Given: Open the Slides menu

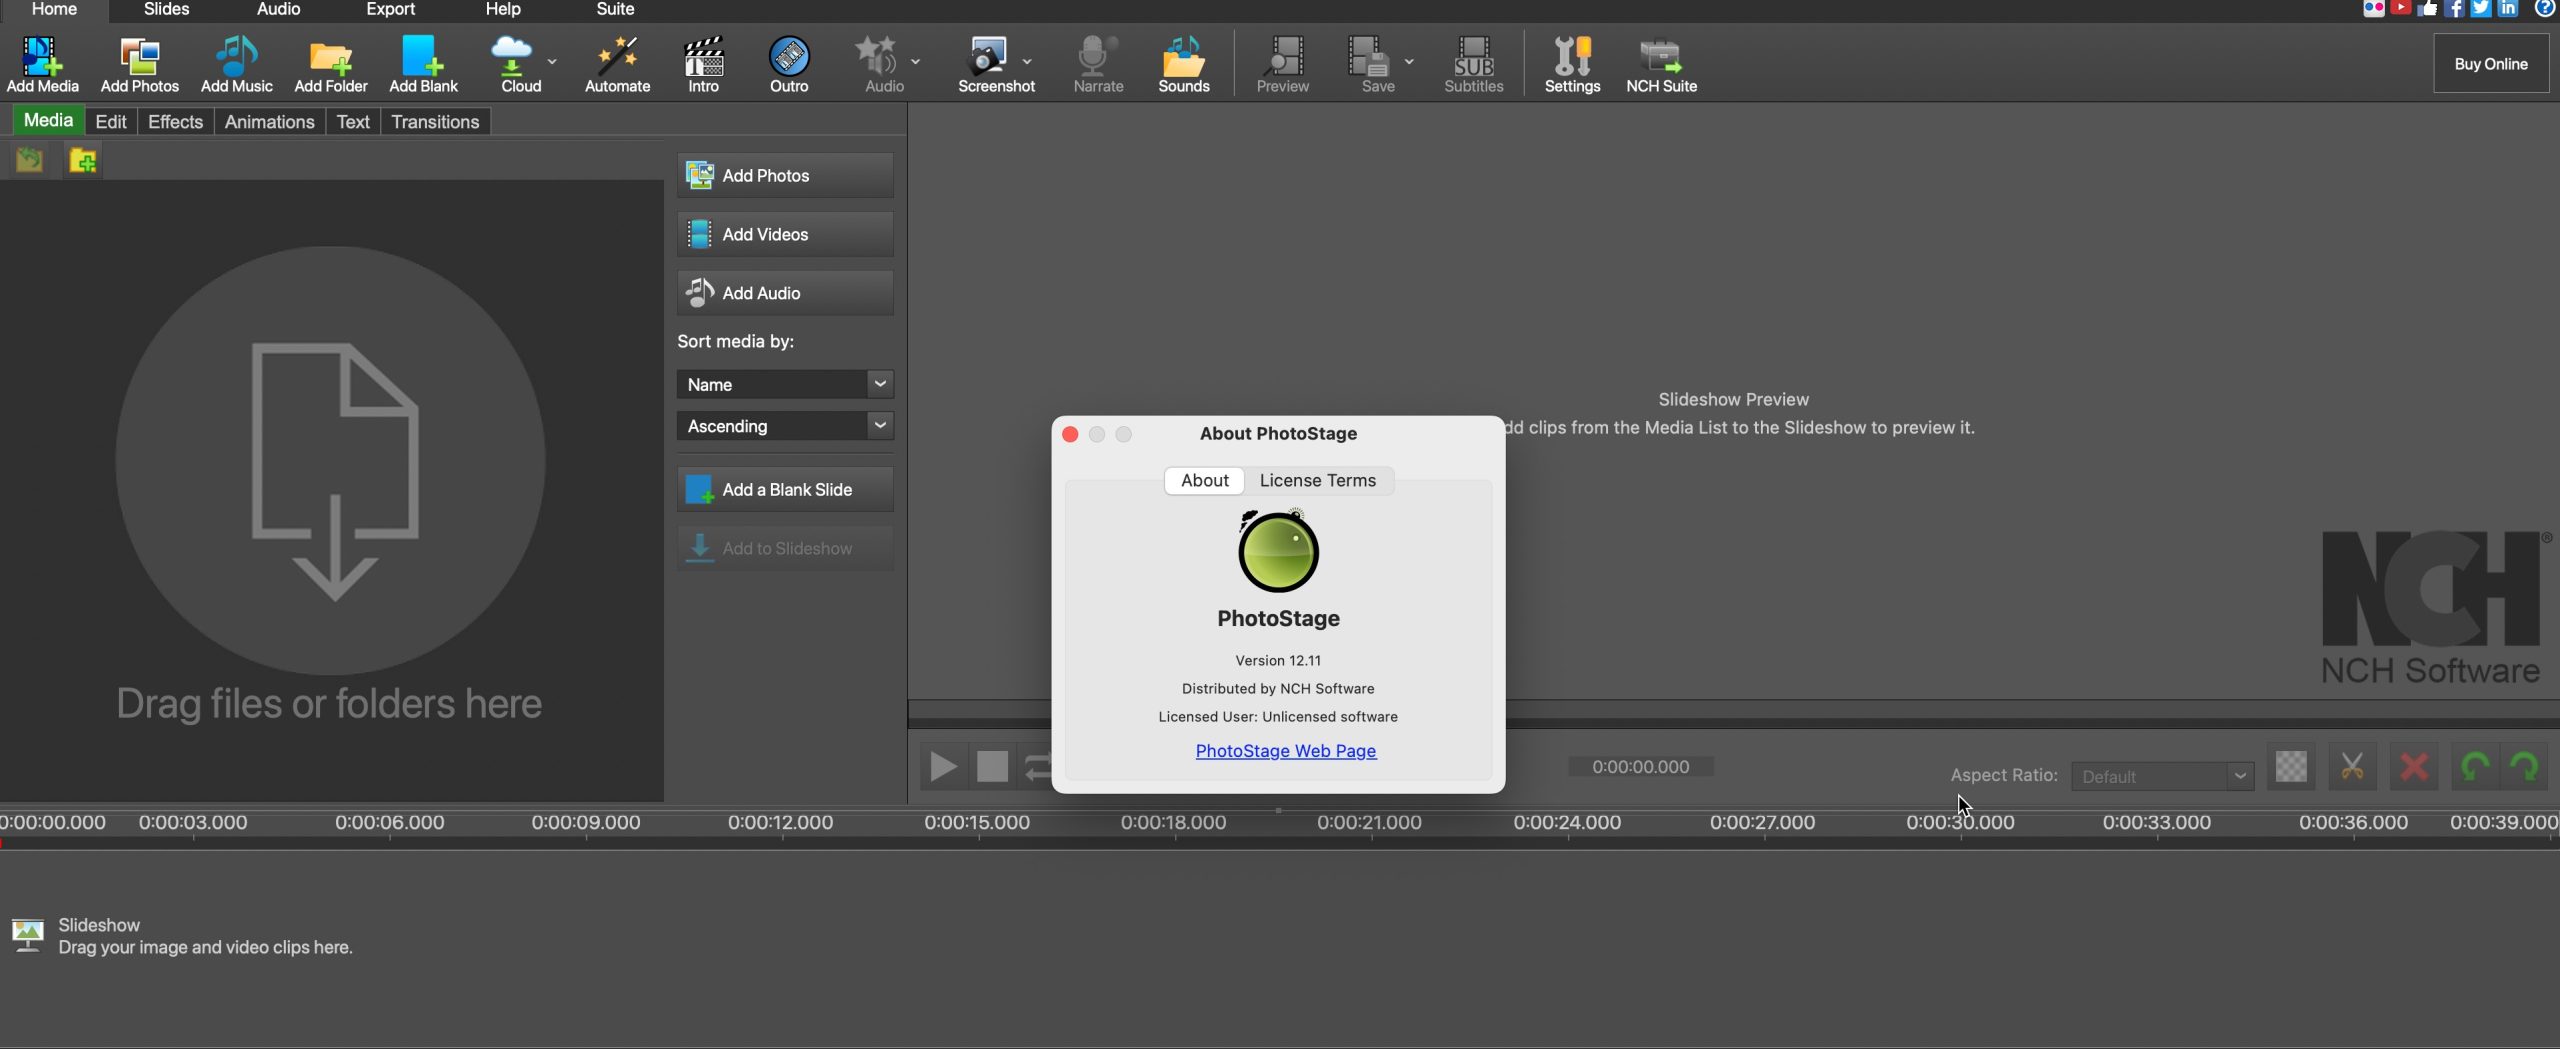Looking at the screenshot, I should pos(166,9).
